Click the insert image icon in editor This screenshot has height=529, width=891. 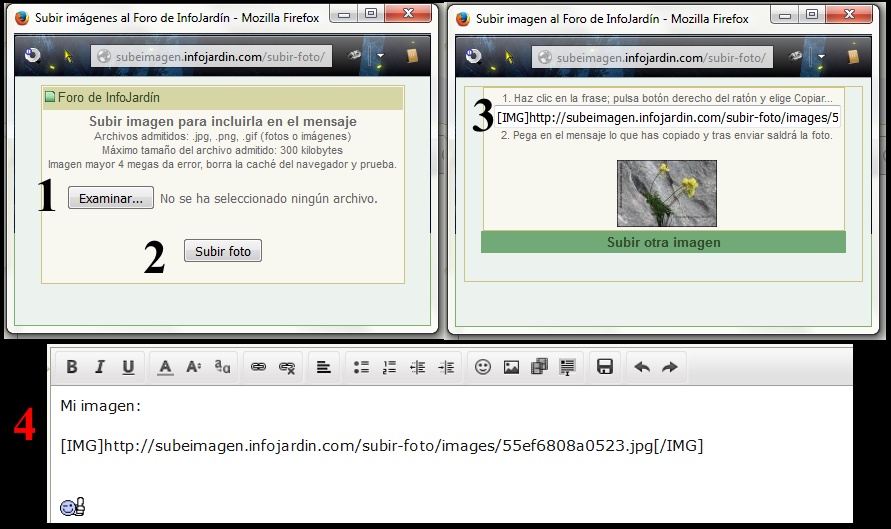coord(511,367)
